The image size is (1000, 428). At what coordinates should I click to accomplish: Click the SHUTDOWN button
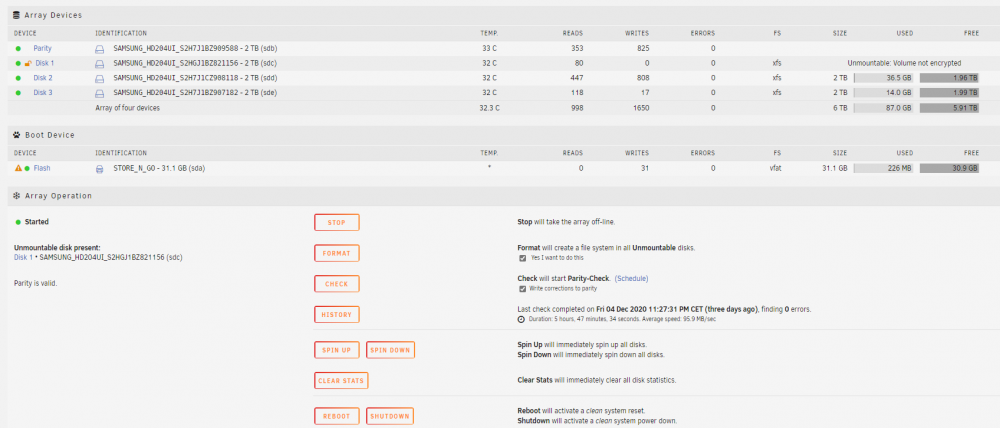pyautogui.click(x=390, y=417)
